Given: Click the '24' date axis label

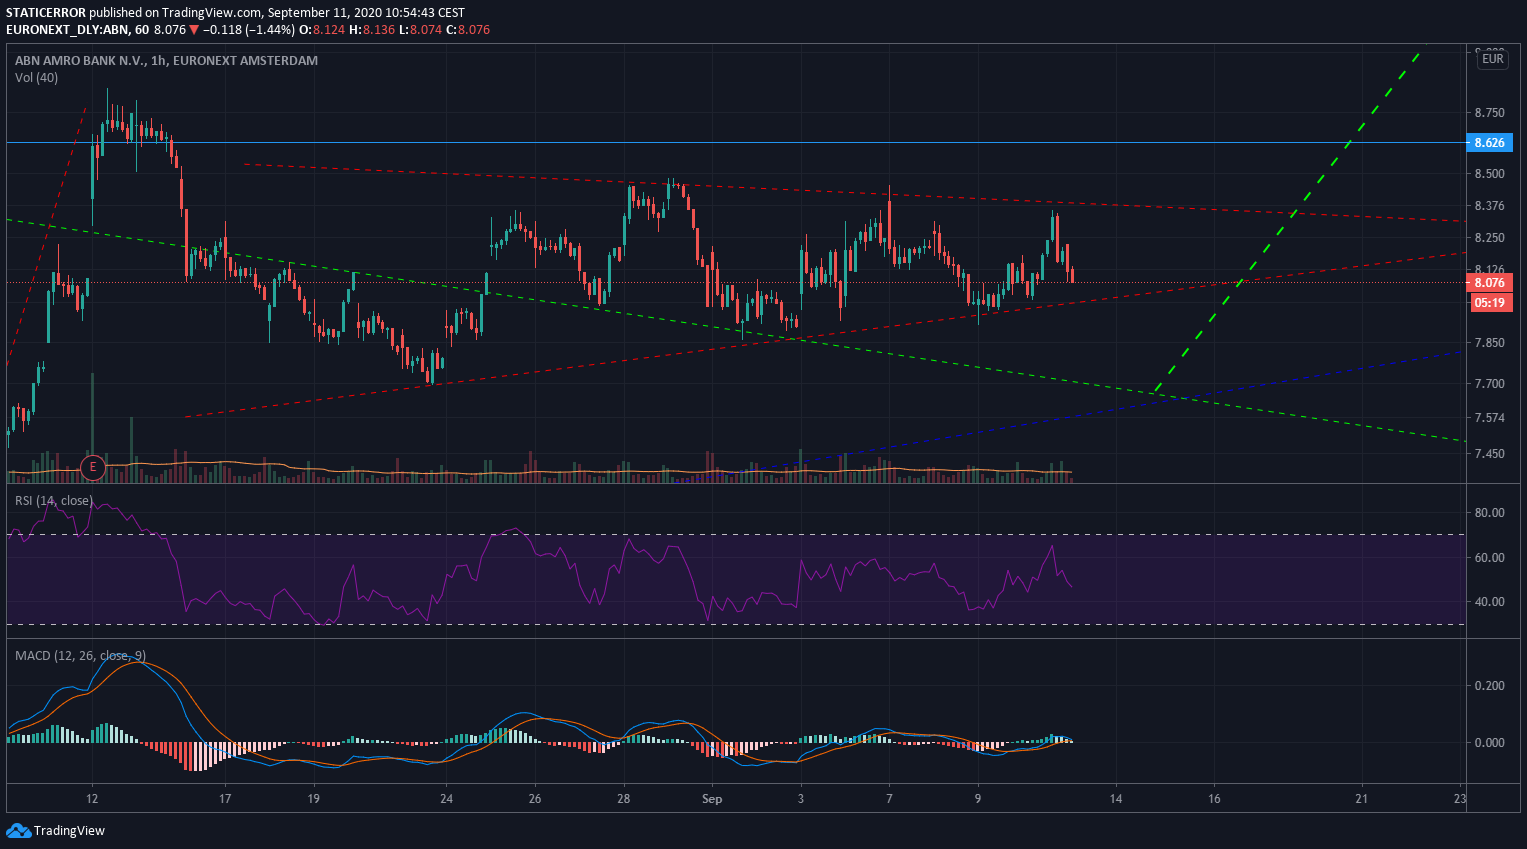Looking at the screenshot, I should [x=446, y=799].
